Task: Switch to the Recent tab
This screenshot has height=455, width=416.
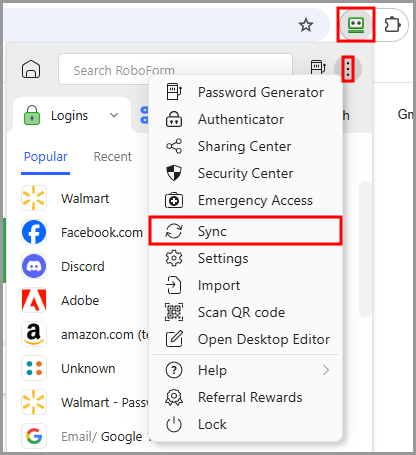Action: (113, 156)
